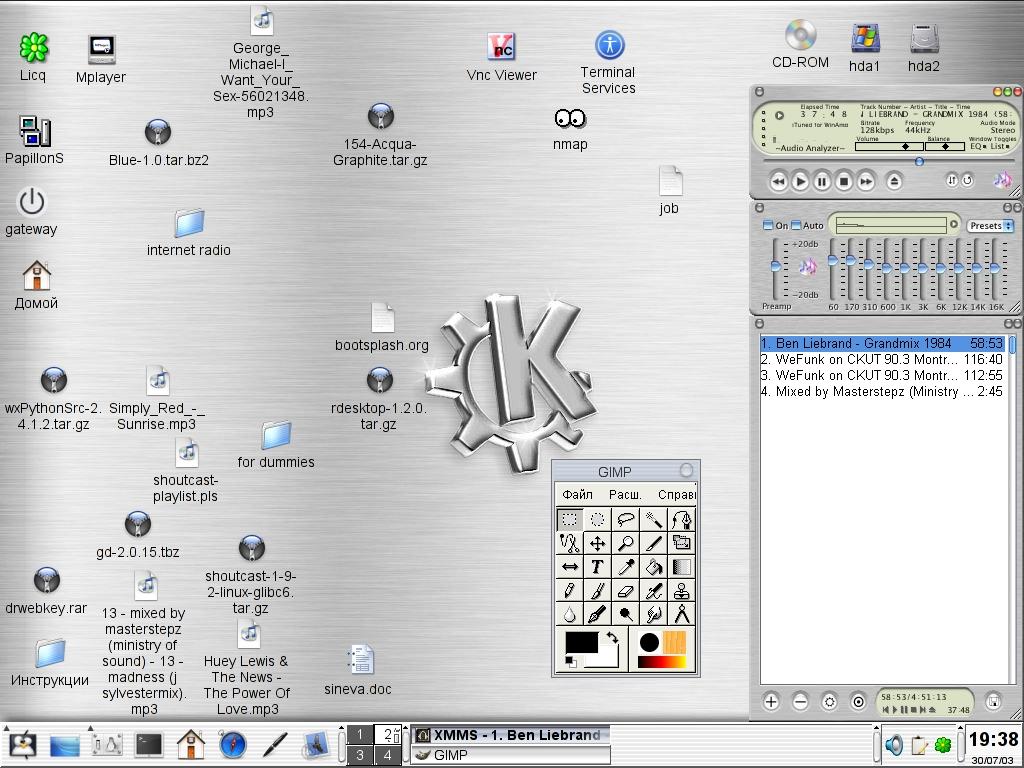
Task: Open the Файл menu in GIMP
Action: click(x=577, y=494)
